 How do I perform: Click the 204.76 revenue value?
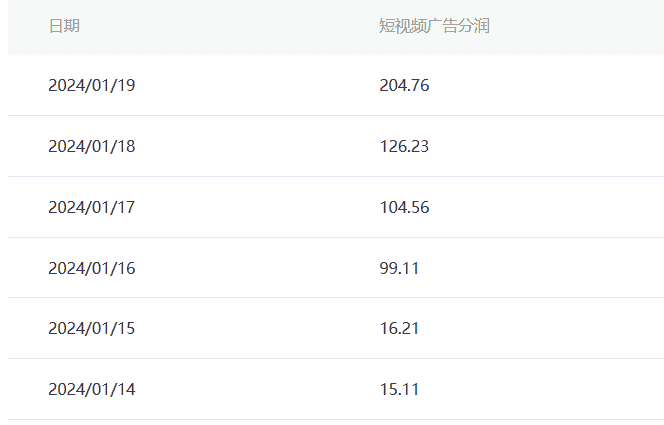[x=404, y=86]
